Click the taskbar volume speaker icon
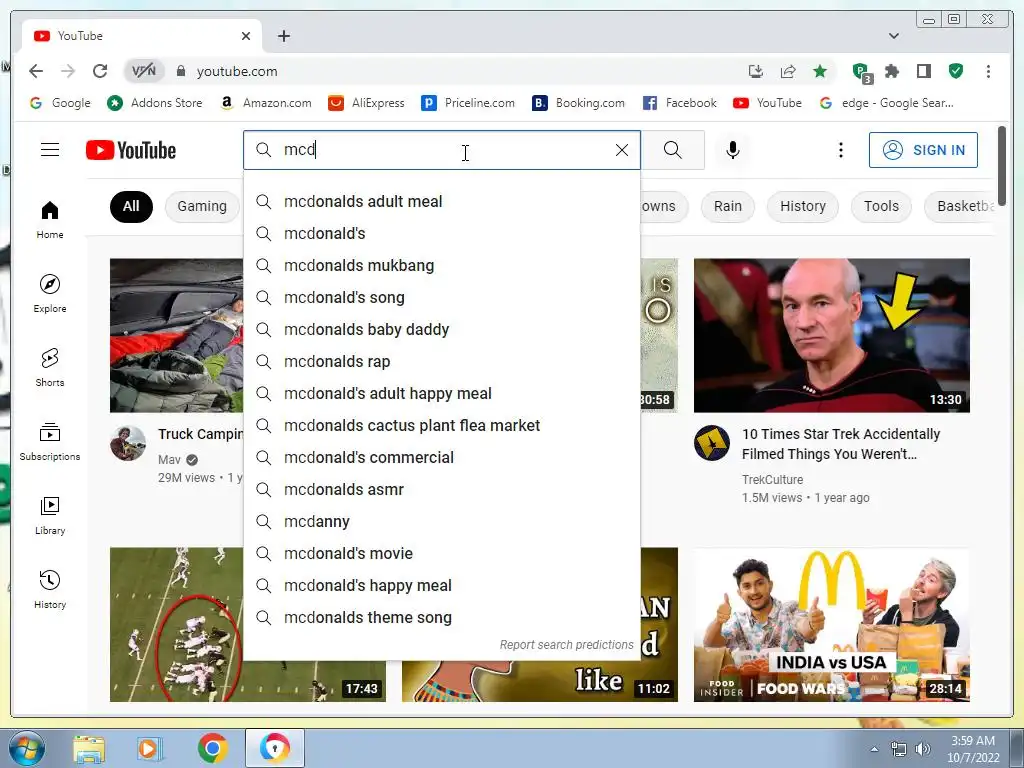The height and width of the screenshot is (768, 1024). coord(922,748)
